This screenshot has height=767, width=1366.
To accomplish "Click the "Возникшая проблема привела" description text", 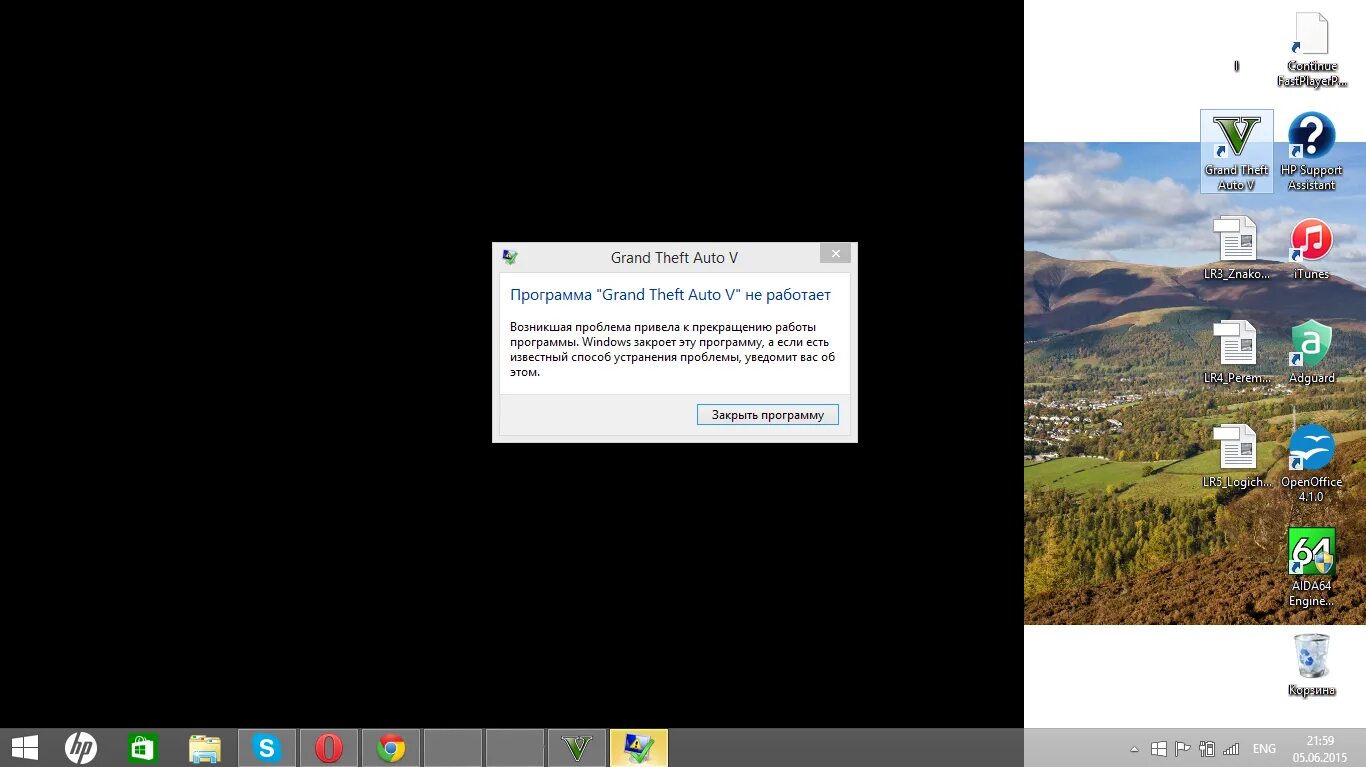I will point(672,349).
